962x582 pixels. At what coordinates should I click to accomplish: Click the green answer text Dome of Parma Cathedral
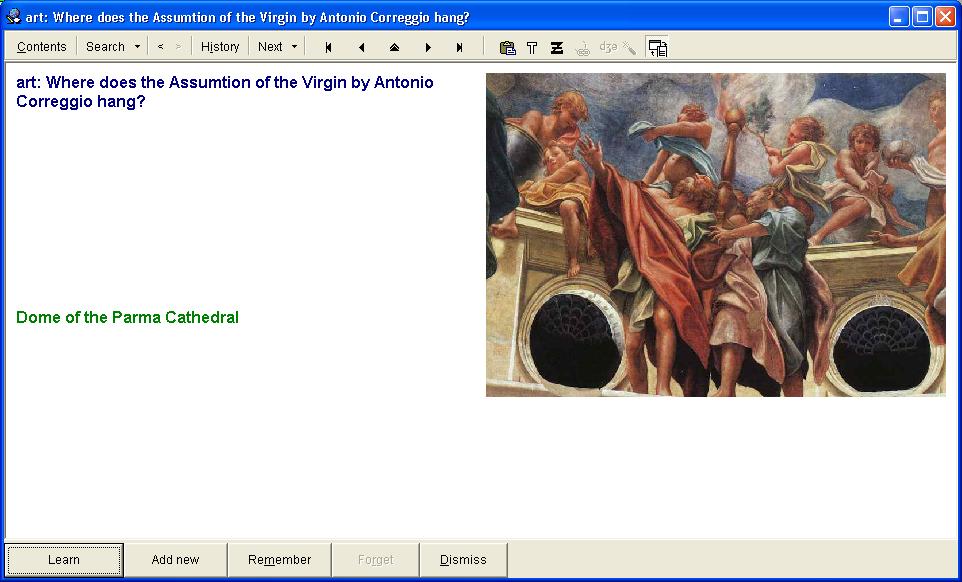tap(128, 318)
